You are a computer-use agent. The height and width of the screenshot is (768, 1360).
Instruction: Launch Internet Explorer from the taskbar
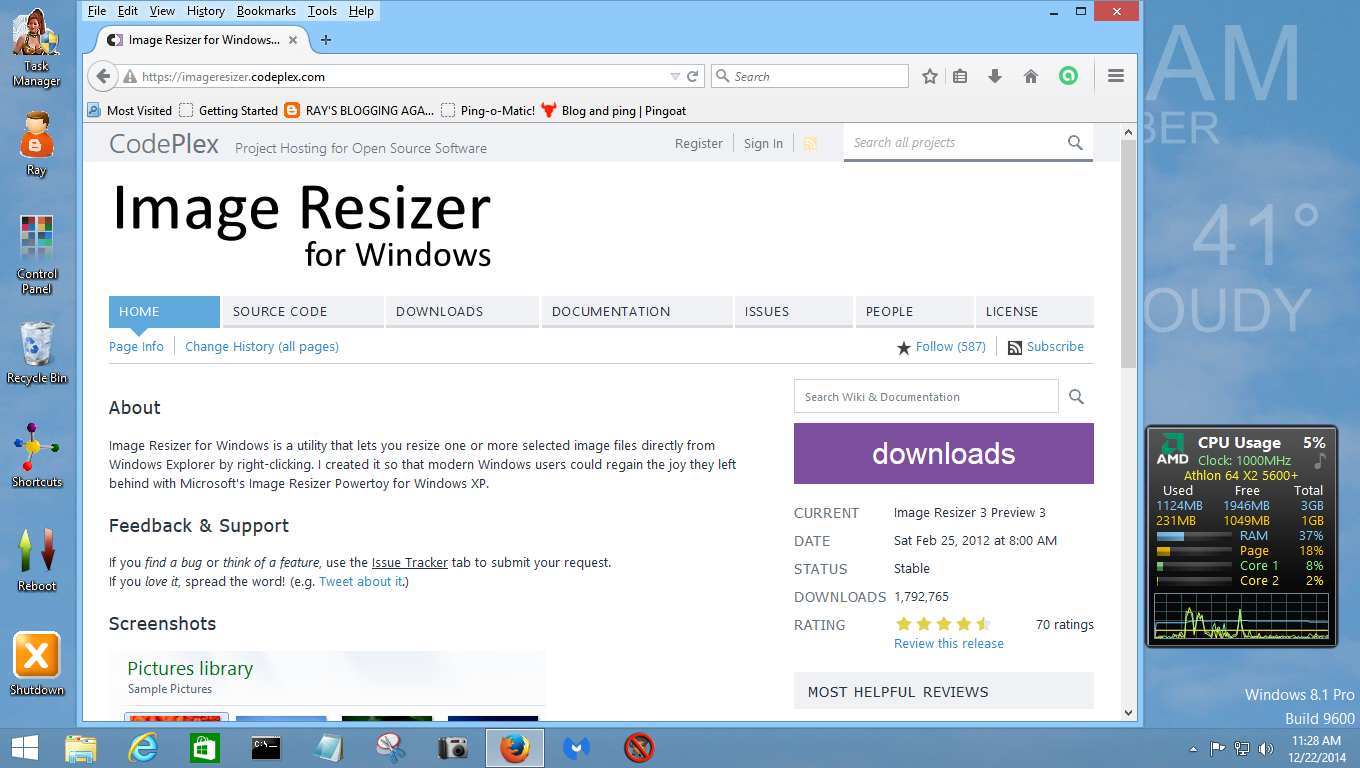coord(144,747)
